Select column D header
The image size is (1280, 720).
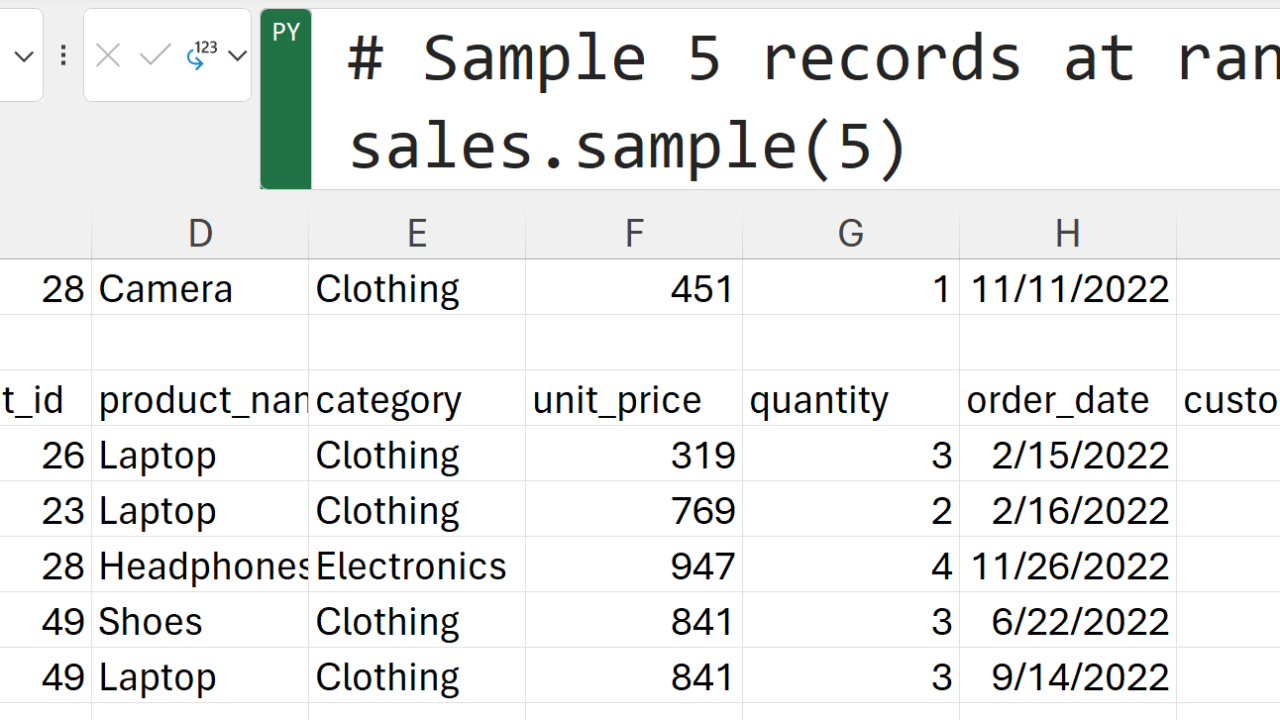point(200,234)
